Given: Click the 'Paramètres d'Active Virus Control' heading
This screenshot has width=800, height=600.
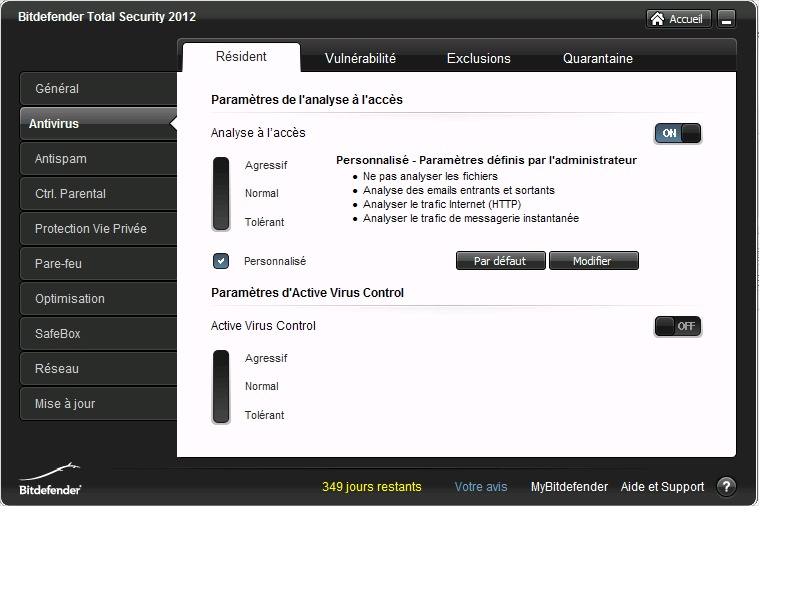Looking at the screenshot, I should click(x=307, y=293).
